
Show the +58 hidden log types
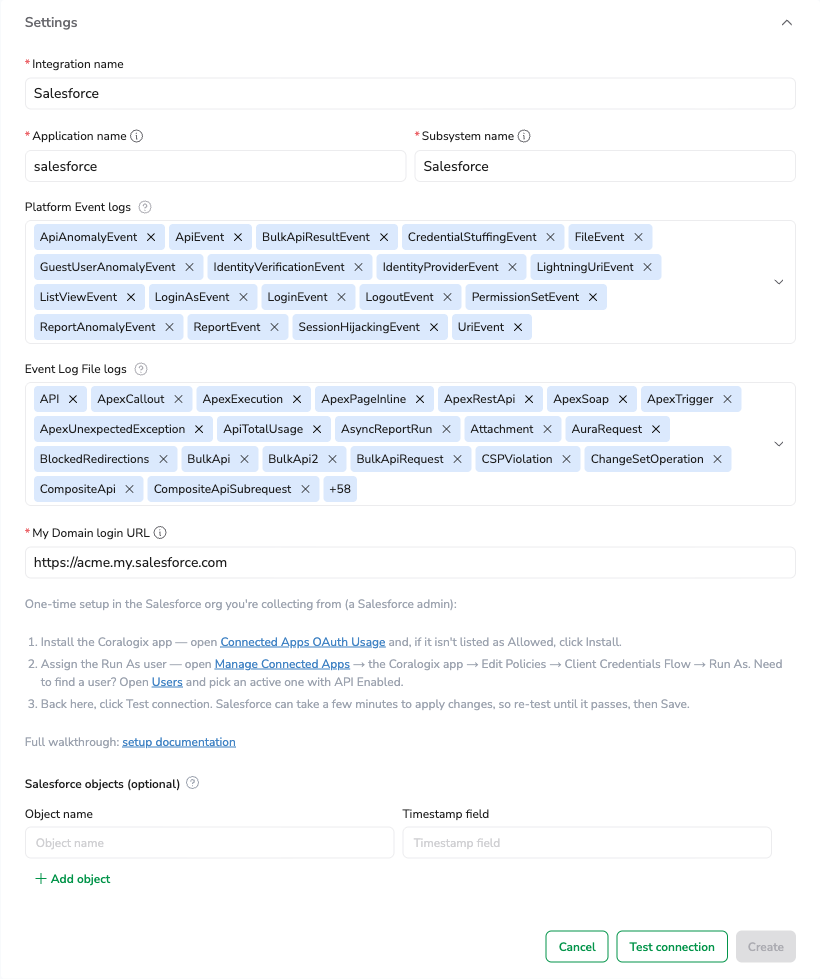[x=340, y=489]
